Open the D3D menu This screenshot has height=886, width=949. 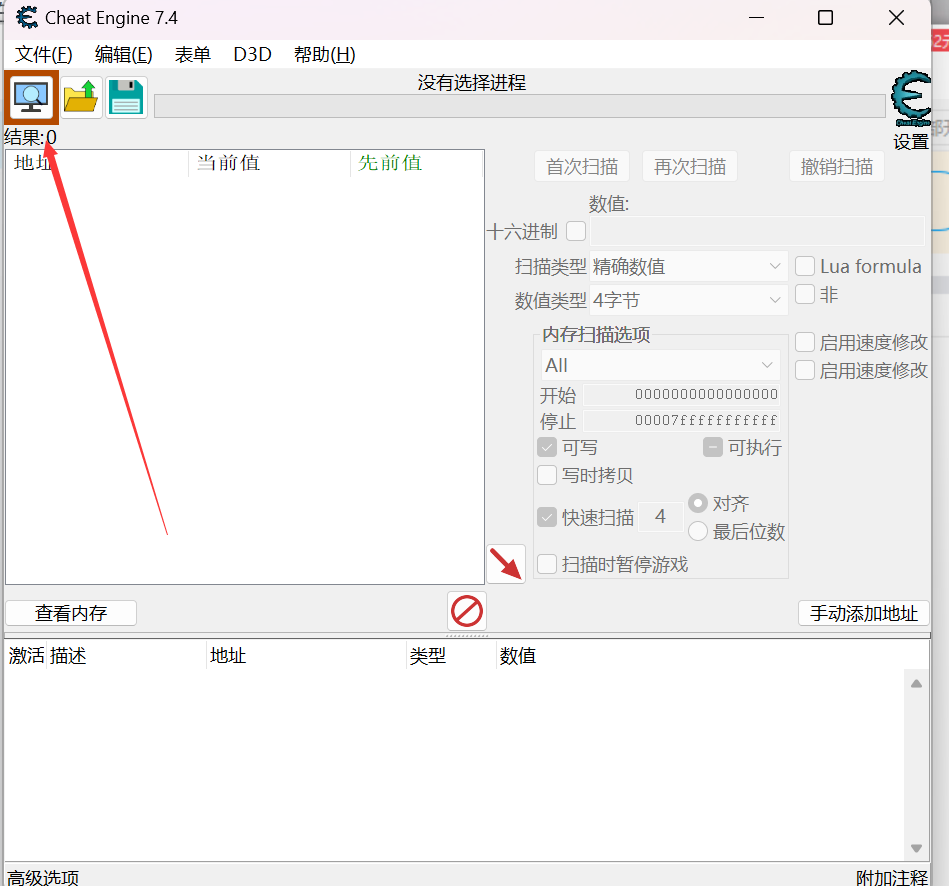[x=251, y=54]
